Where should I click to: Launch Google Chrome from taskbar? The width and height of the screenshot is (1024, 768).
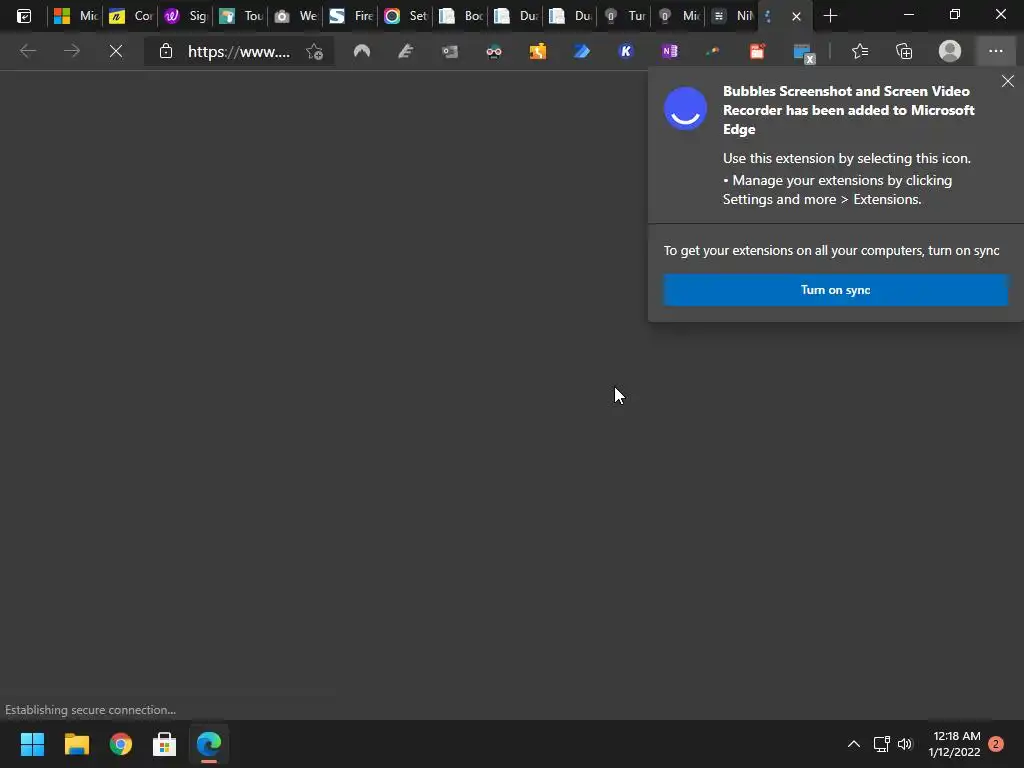tap(121, 744)
